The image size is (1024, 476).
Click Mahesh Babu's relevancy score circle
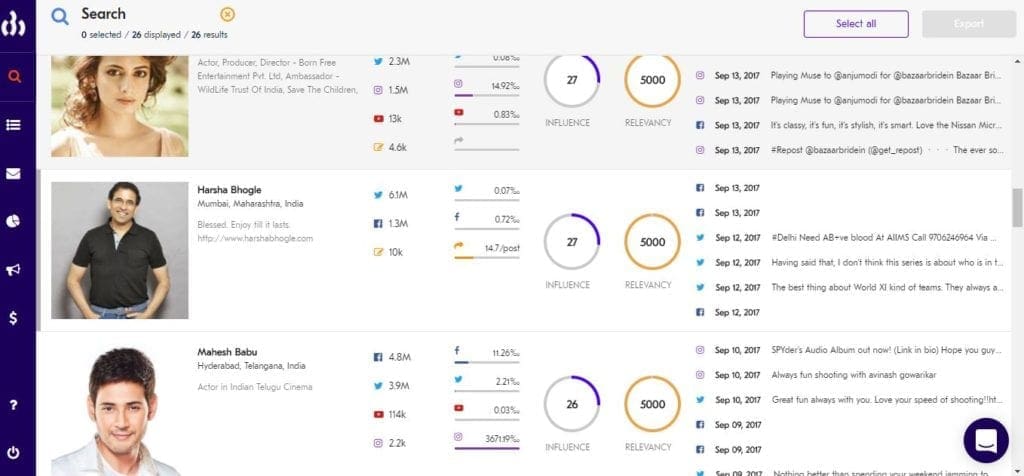point(652,405)
